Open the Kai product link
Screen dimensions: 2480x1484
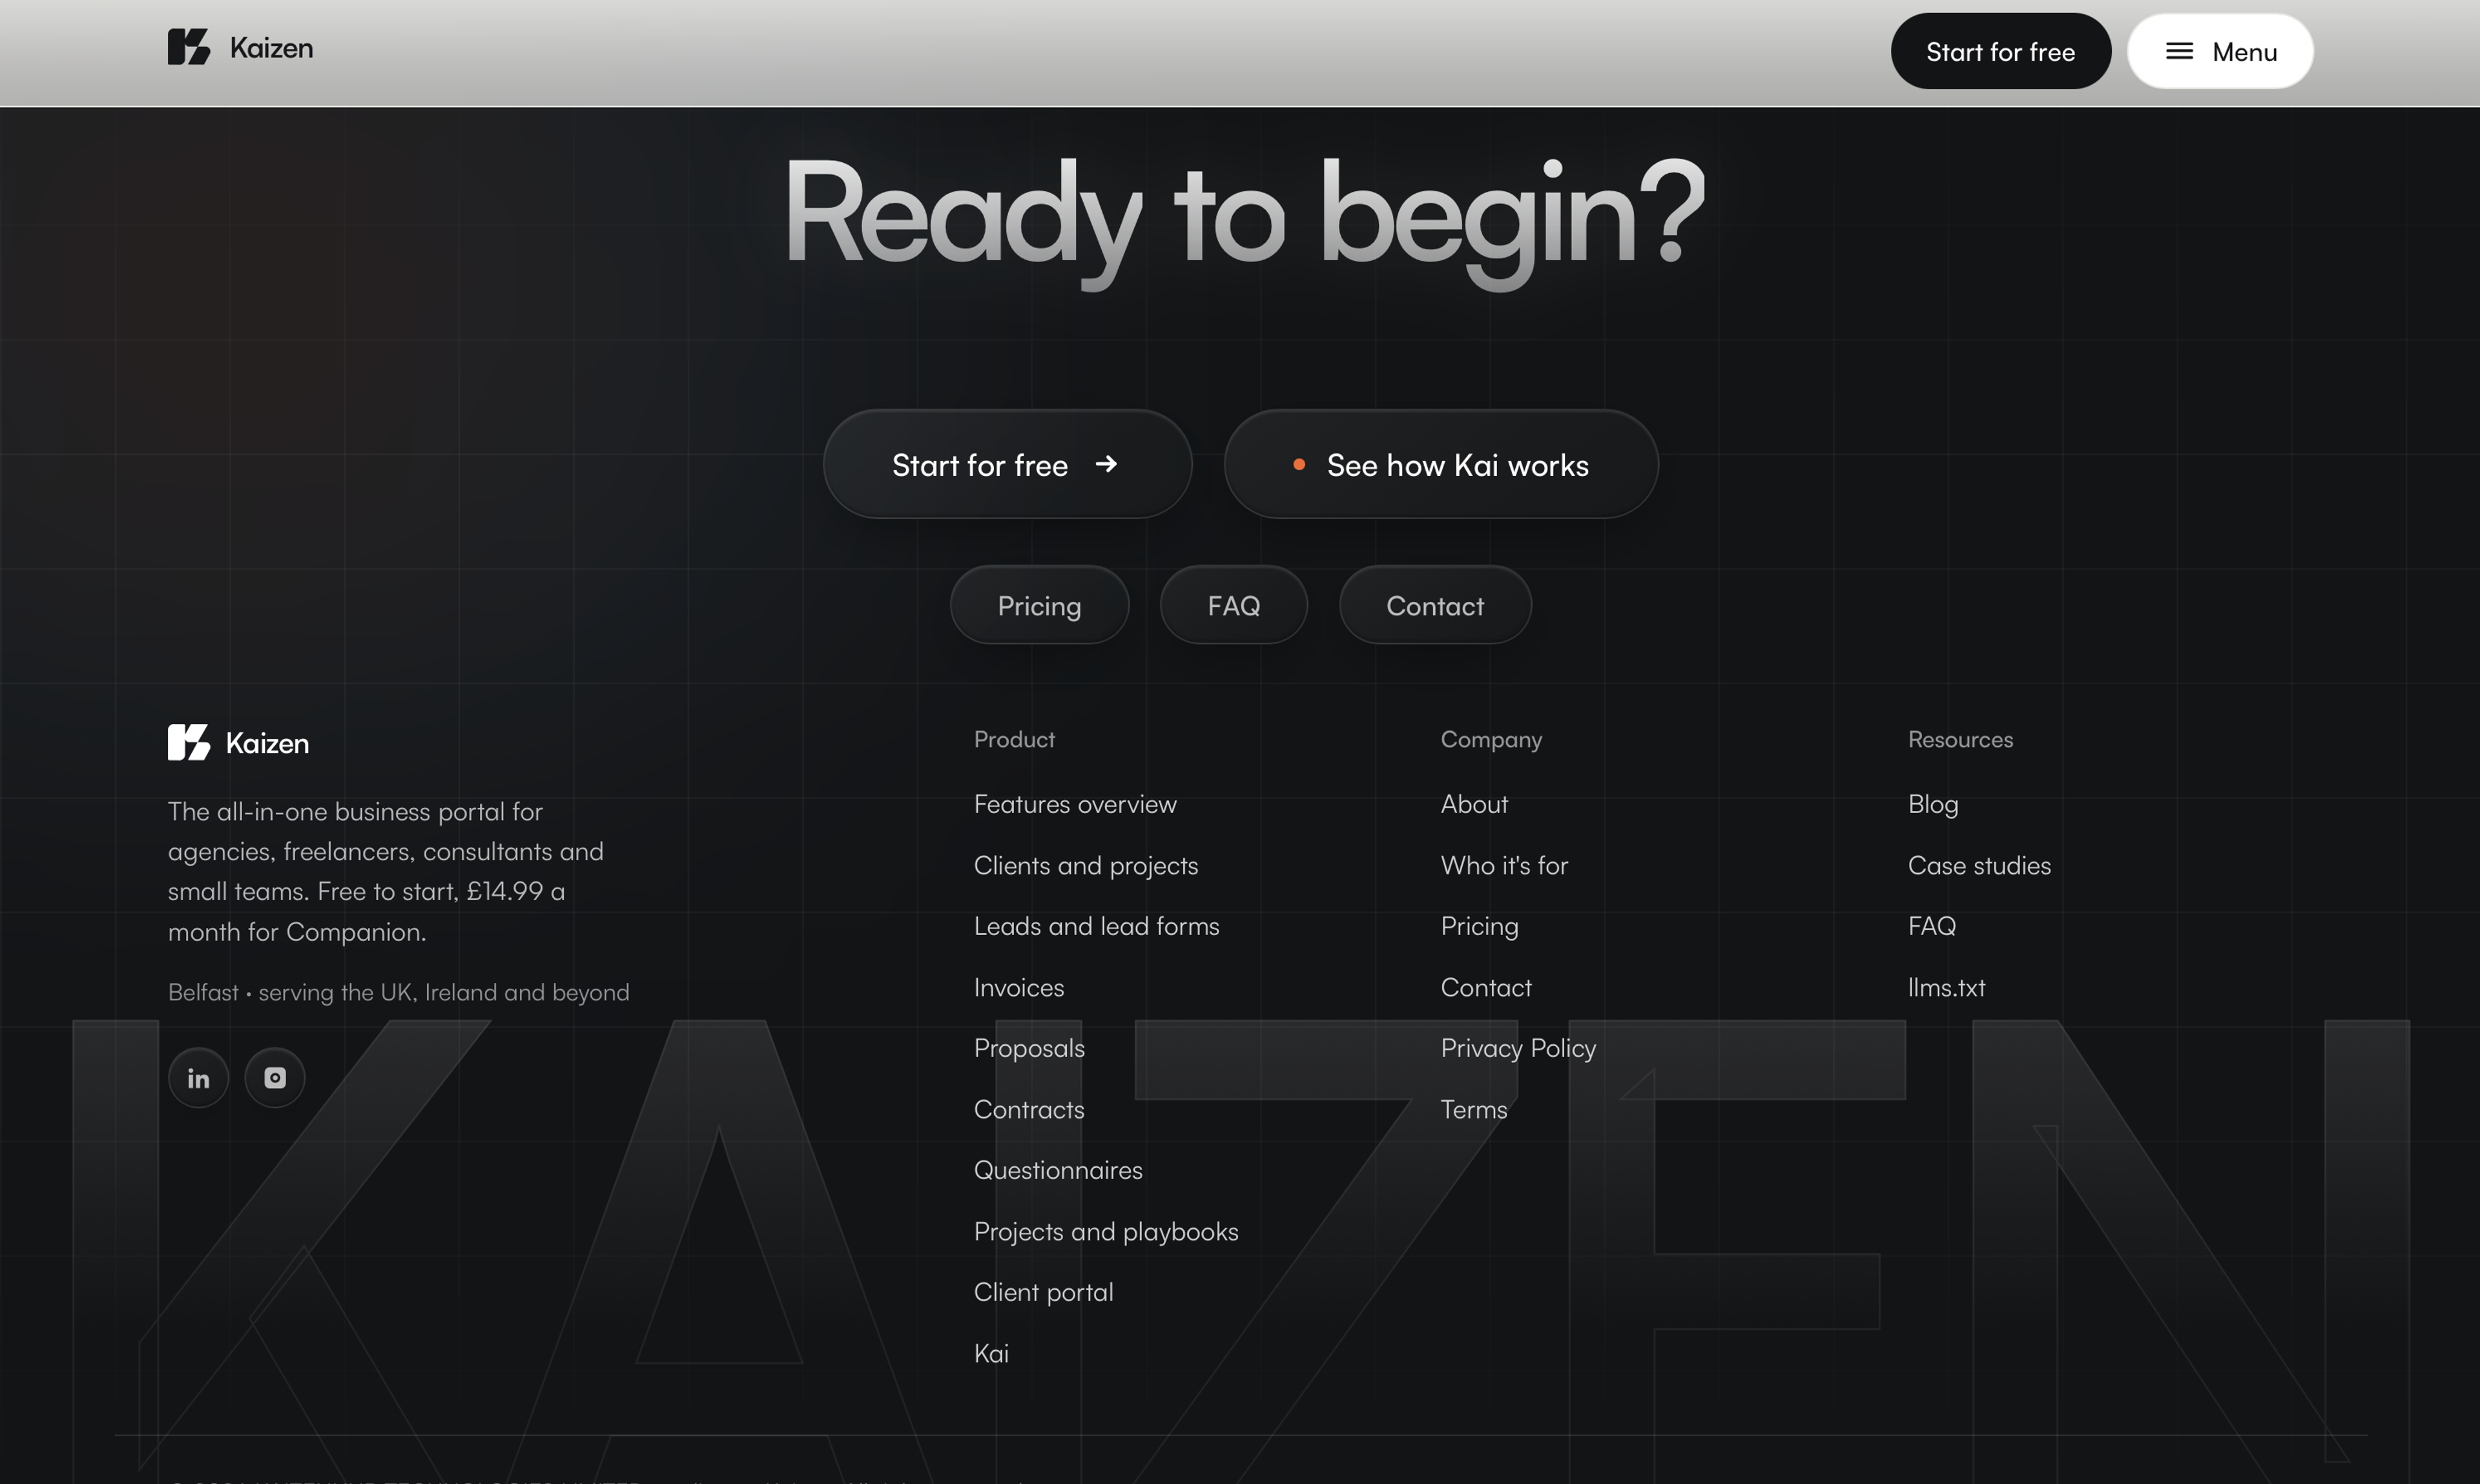point(991,1353)
